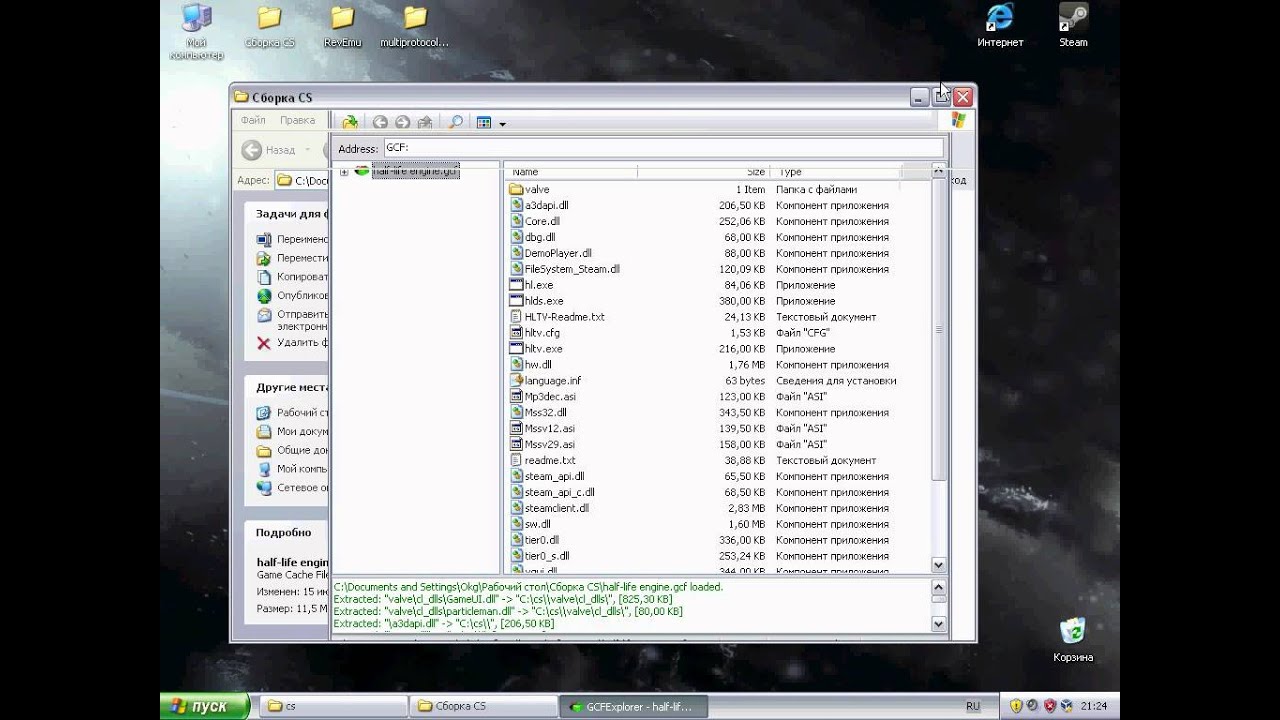Click the Open file icon in GCFExplorer toolbar
The image size is (1280, 720).
(350, 122)
